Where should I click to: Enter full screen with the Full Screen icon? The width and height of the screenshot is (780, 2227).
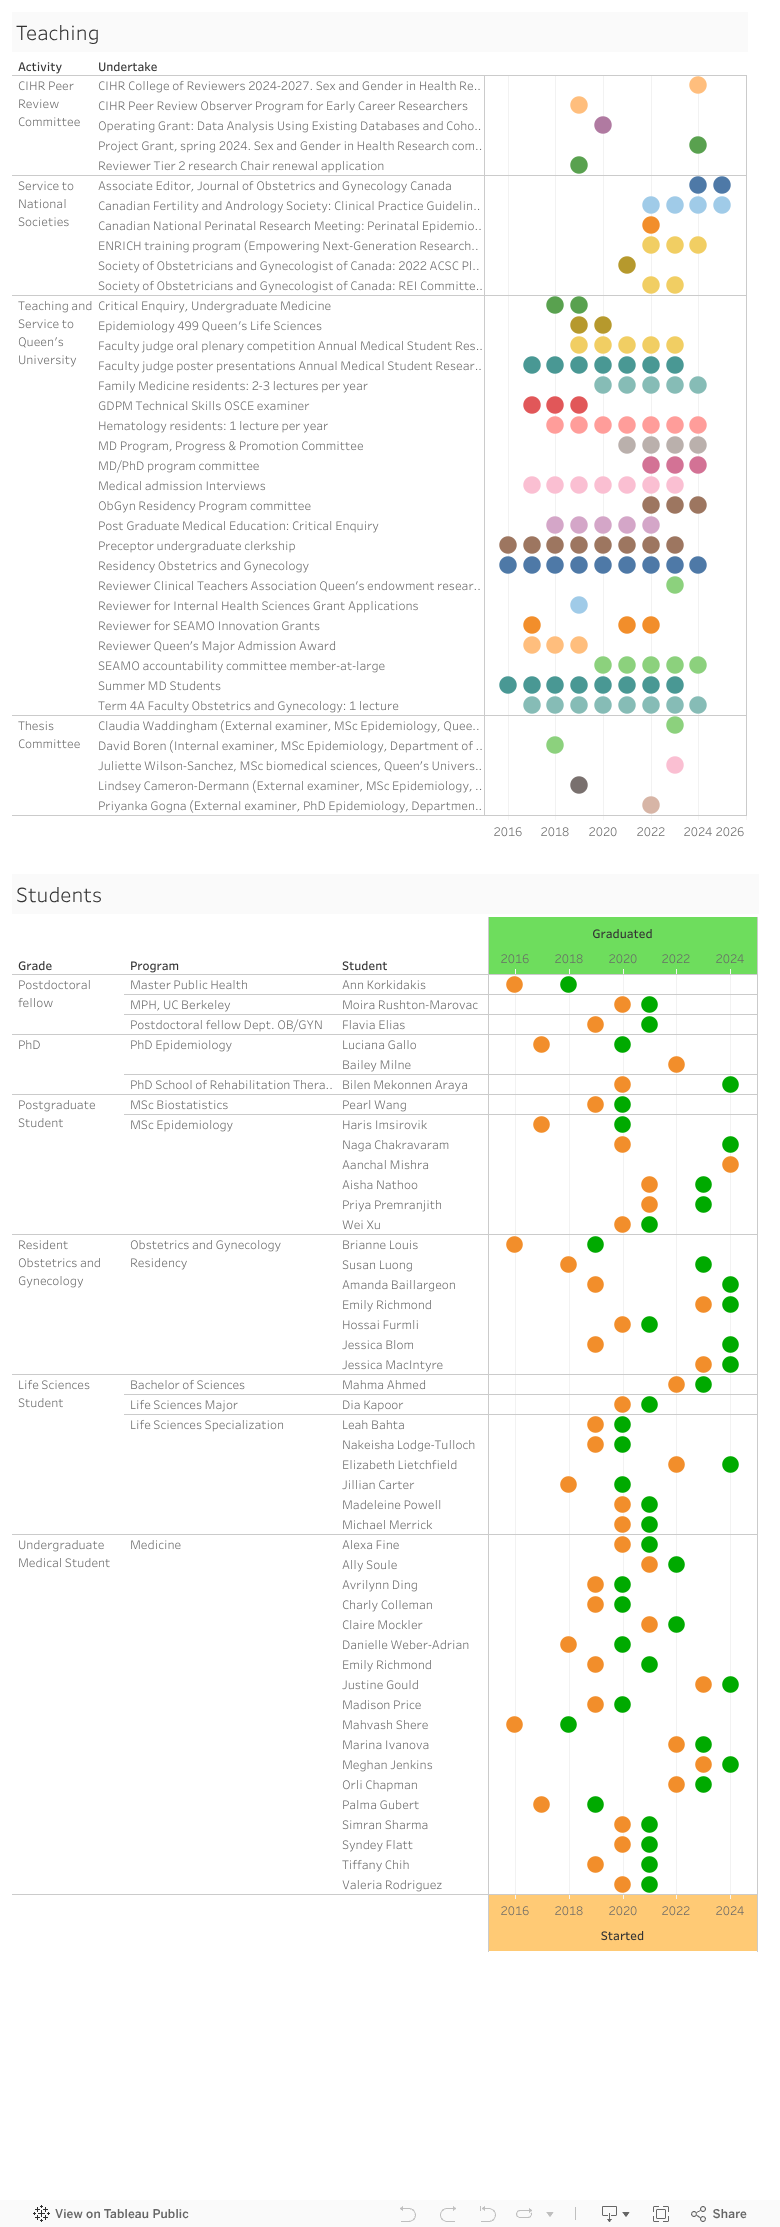661,2213
